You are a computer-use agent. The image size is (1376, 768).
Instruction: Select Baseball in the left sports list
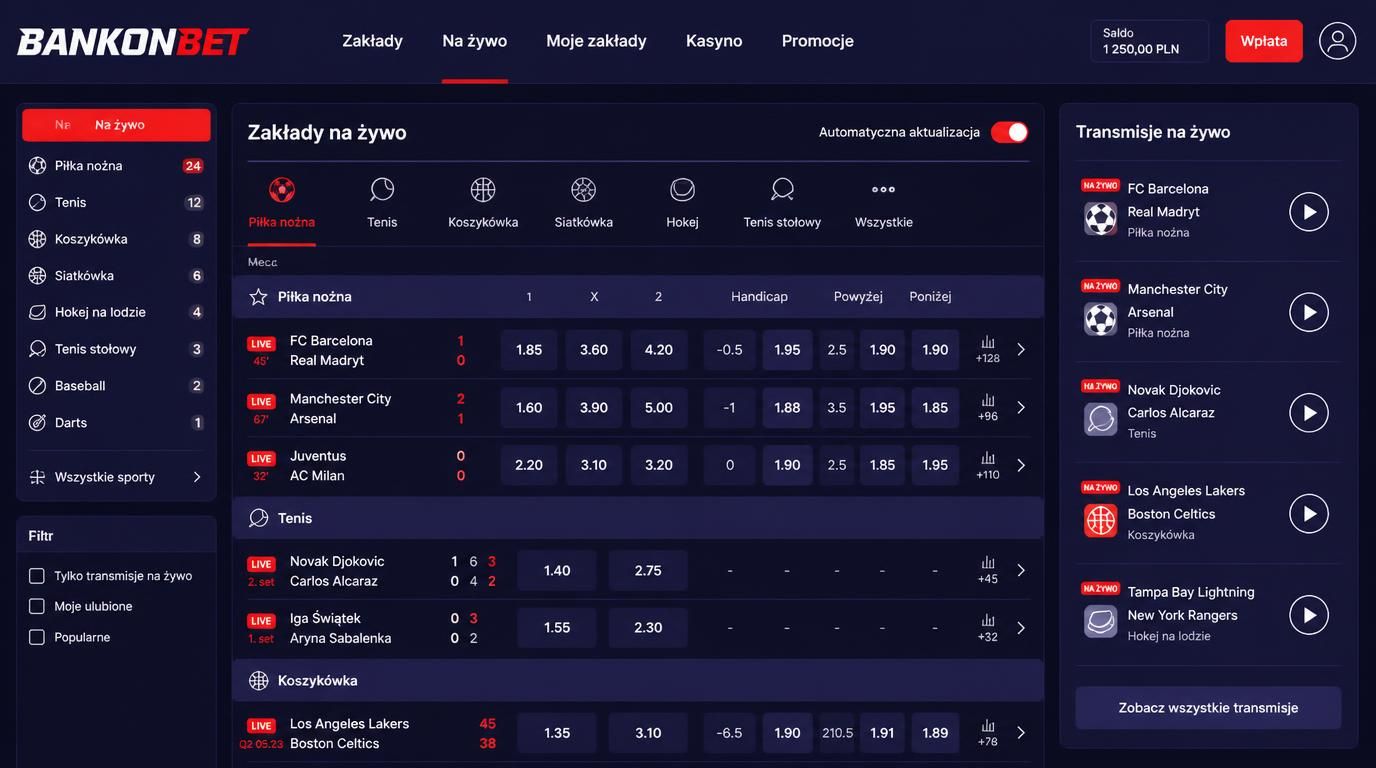116,385
